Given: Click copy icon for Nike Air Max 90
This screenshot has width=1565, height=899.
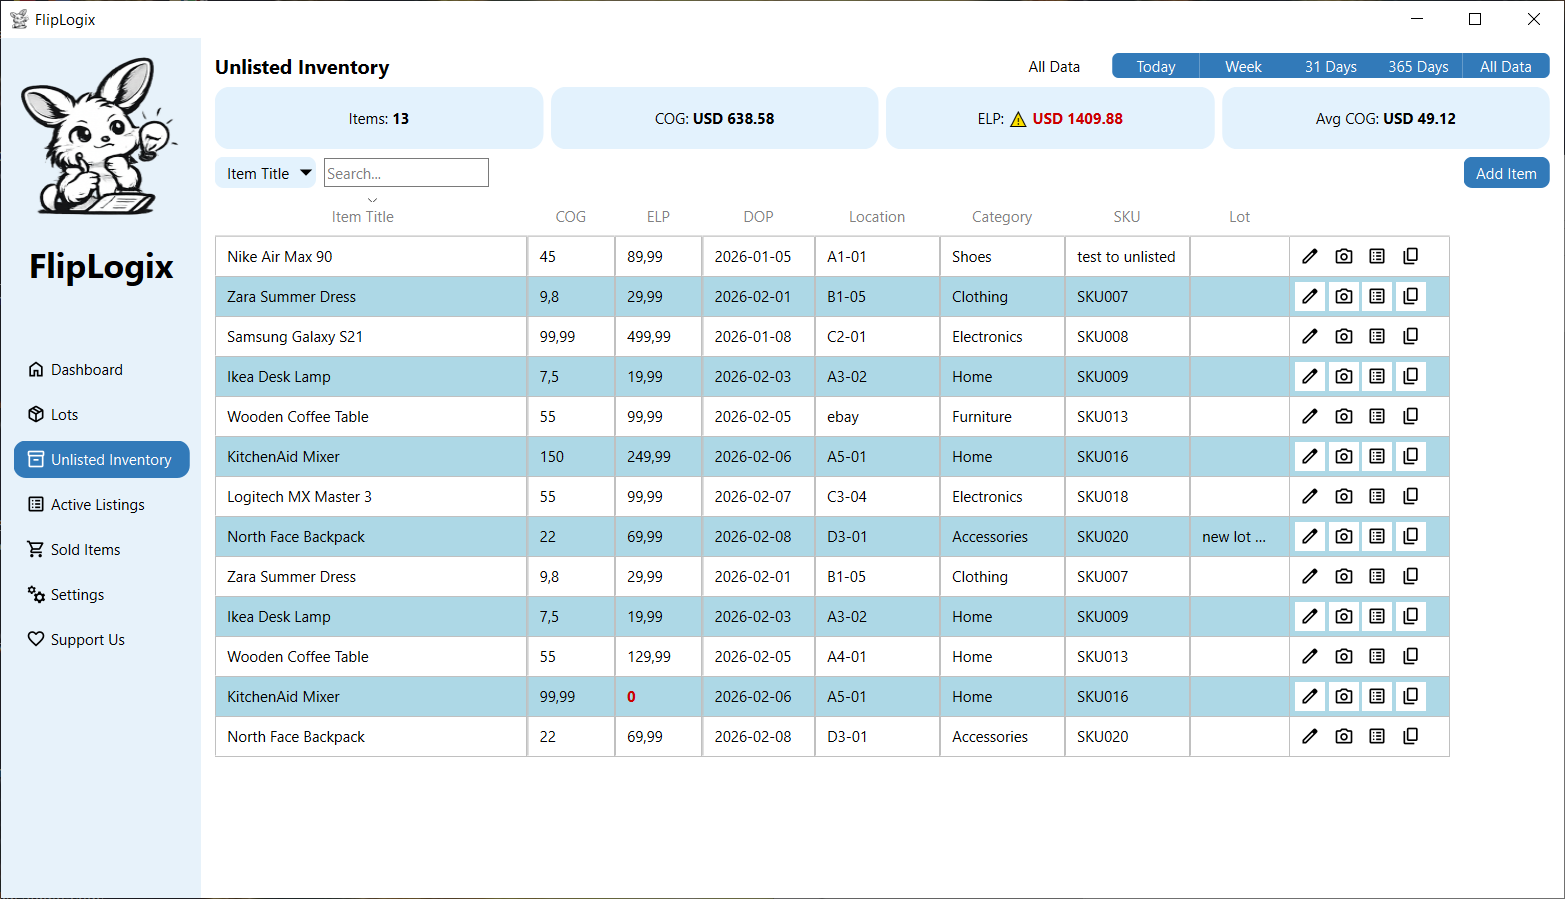Looking at the screenshot, I should point(1410,256).
